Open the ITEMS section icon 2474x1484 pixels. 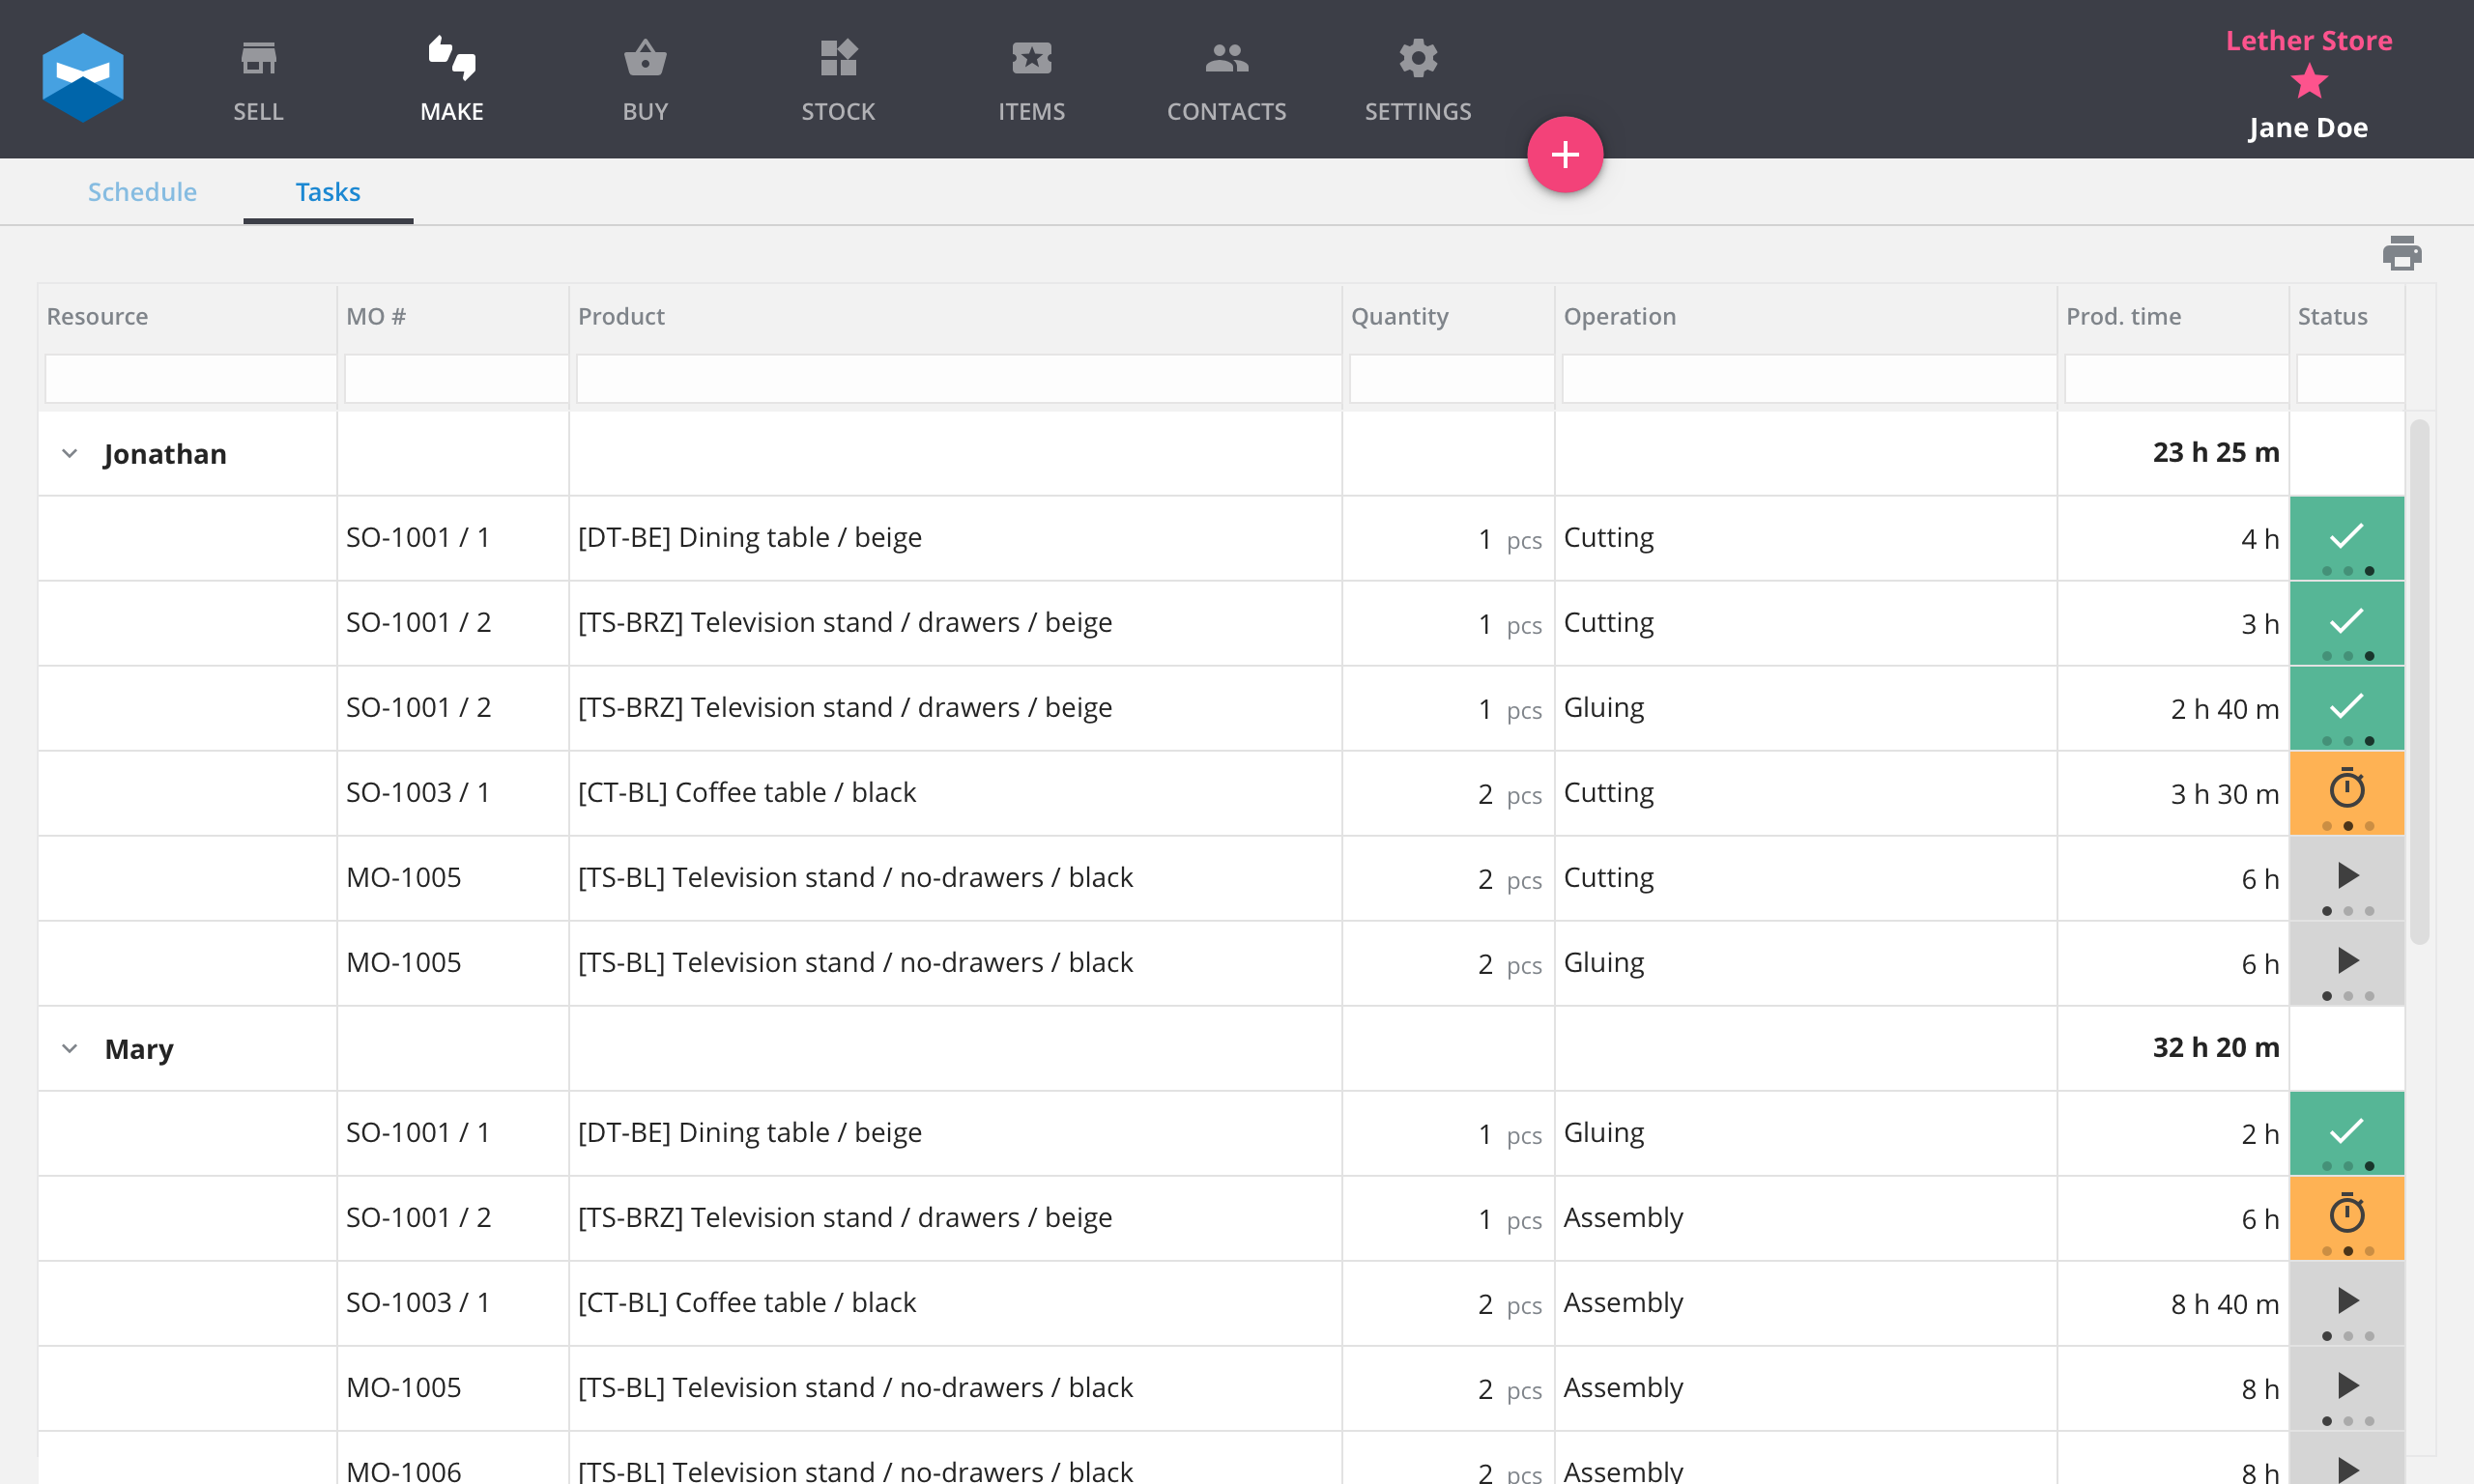click(x=1031, y=58)
